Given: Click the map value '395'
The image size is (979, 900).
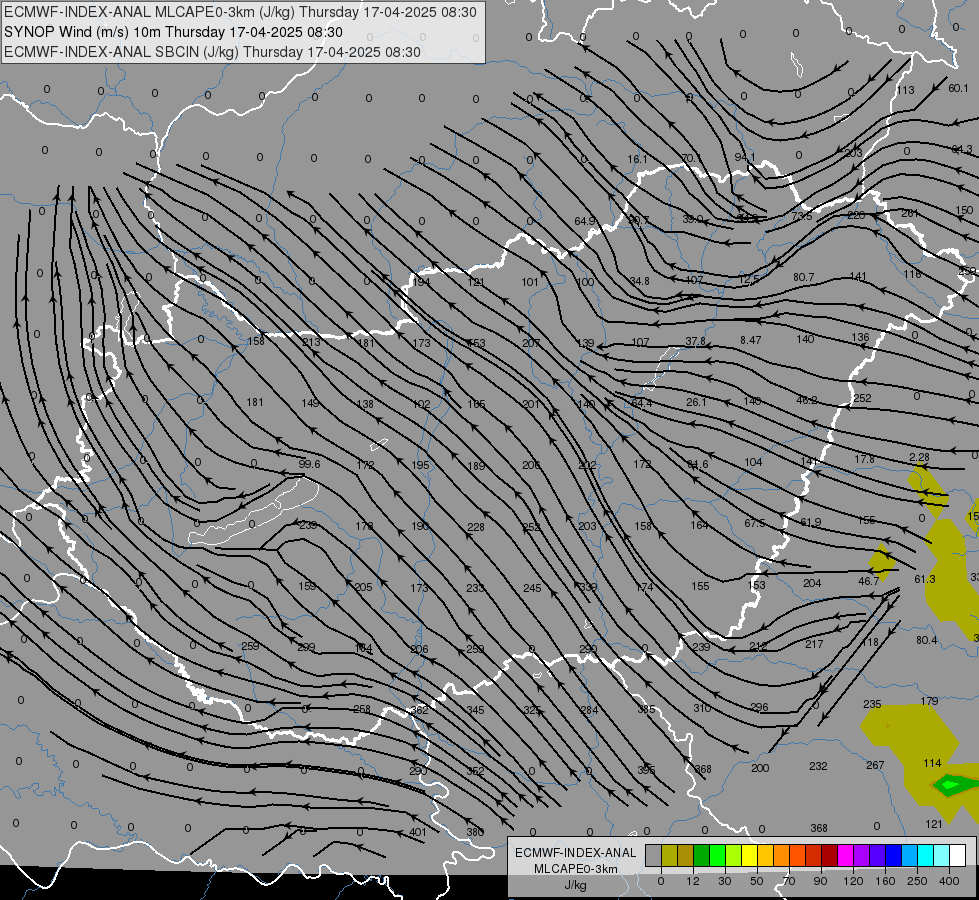Looking at the screenshot, I should 646,769.
